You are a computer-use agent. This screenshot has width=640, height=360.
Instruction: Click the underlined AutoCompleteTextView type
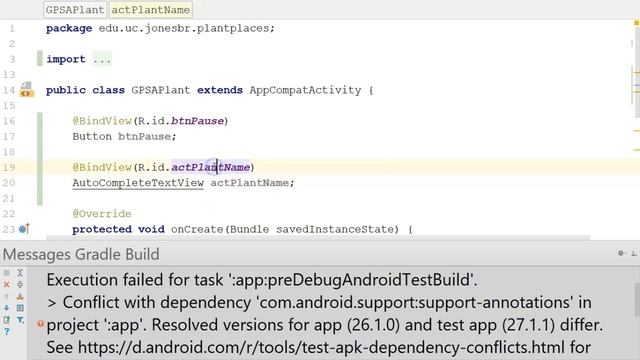tap(138, 183)
